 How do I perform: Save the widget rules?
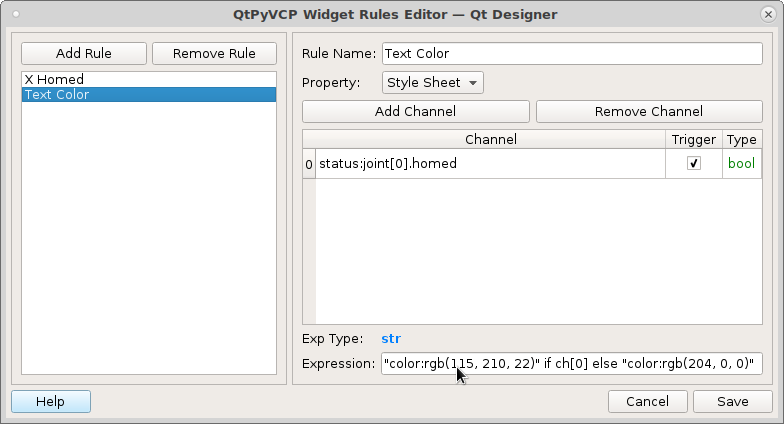coord(732,402)
